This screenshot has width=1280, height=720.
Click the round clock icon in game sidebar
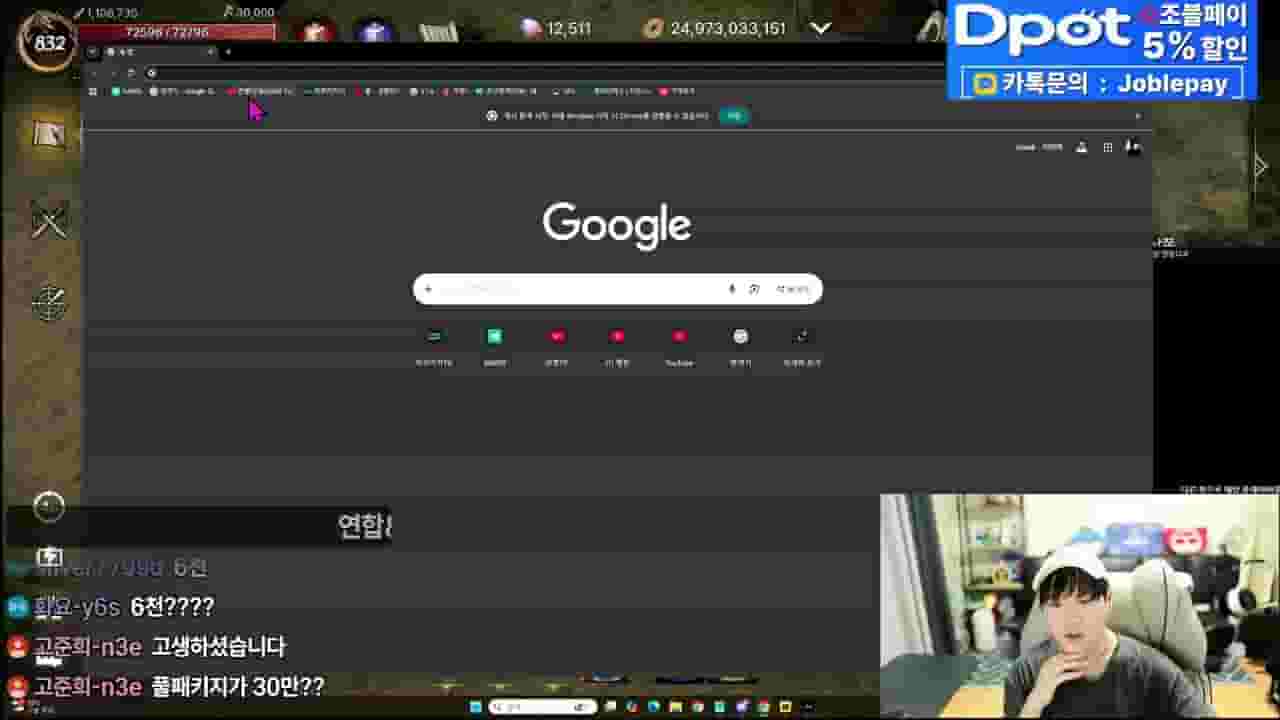click(49, 508)
